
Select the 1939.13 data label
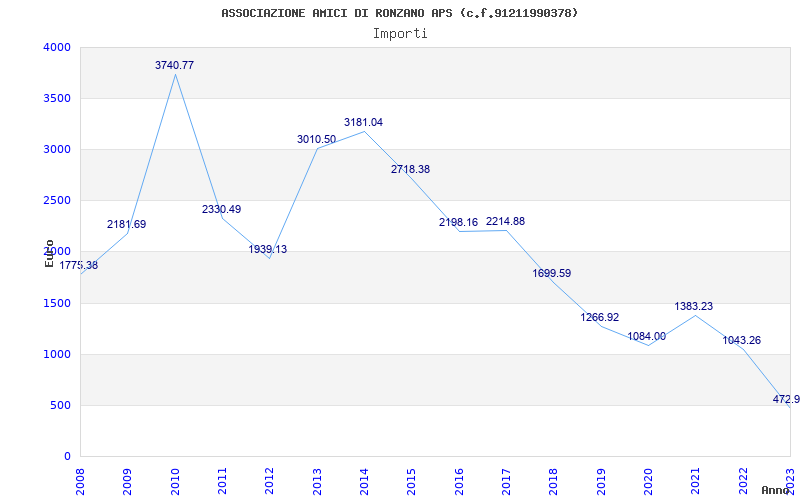pos(268,249)
